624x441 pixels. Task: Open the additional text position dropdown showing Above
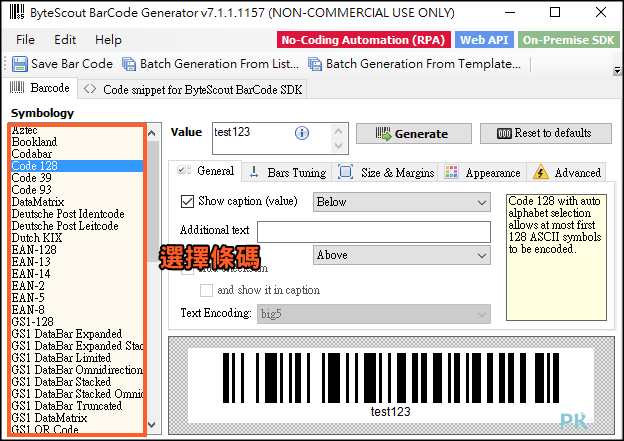pos(402,255)
